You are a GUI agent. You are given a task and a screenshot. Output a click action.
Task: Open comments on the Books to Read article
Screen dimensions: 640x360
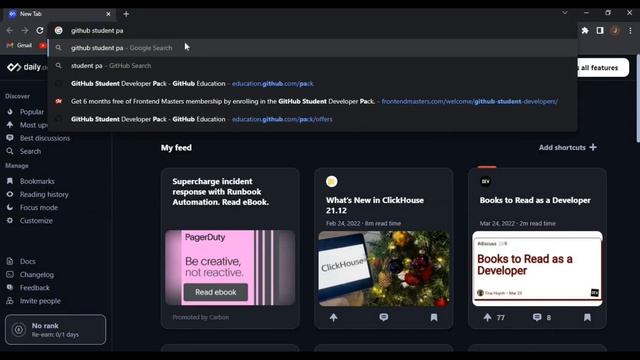[x=537, y=317]
